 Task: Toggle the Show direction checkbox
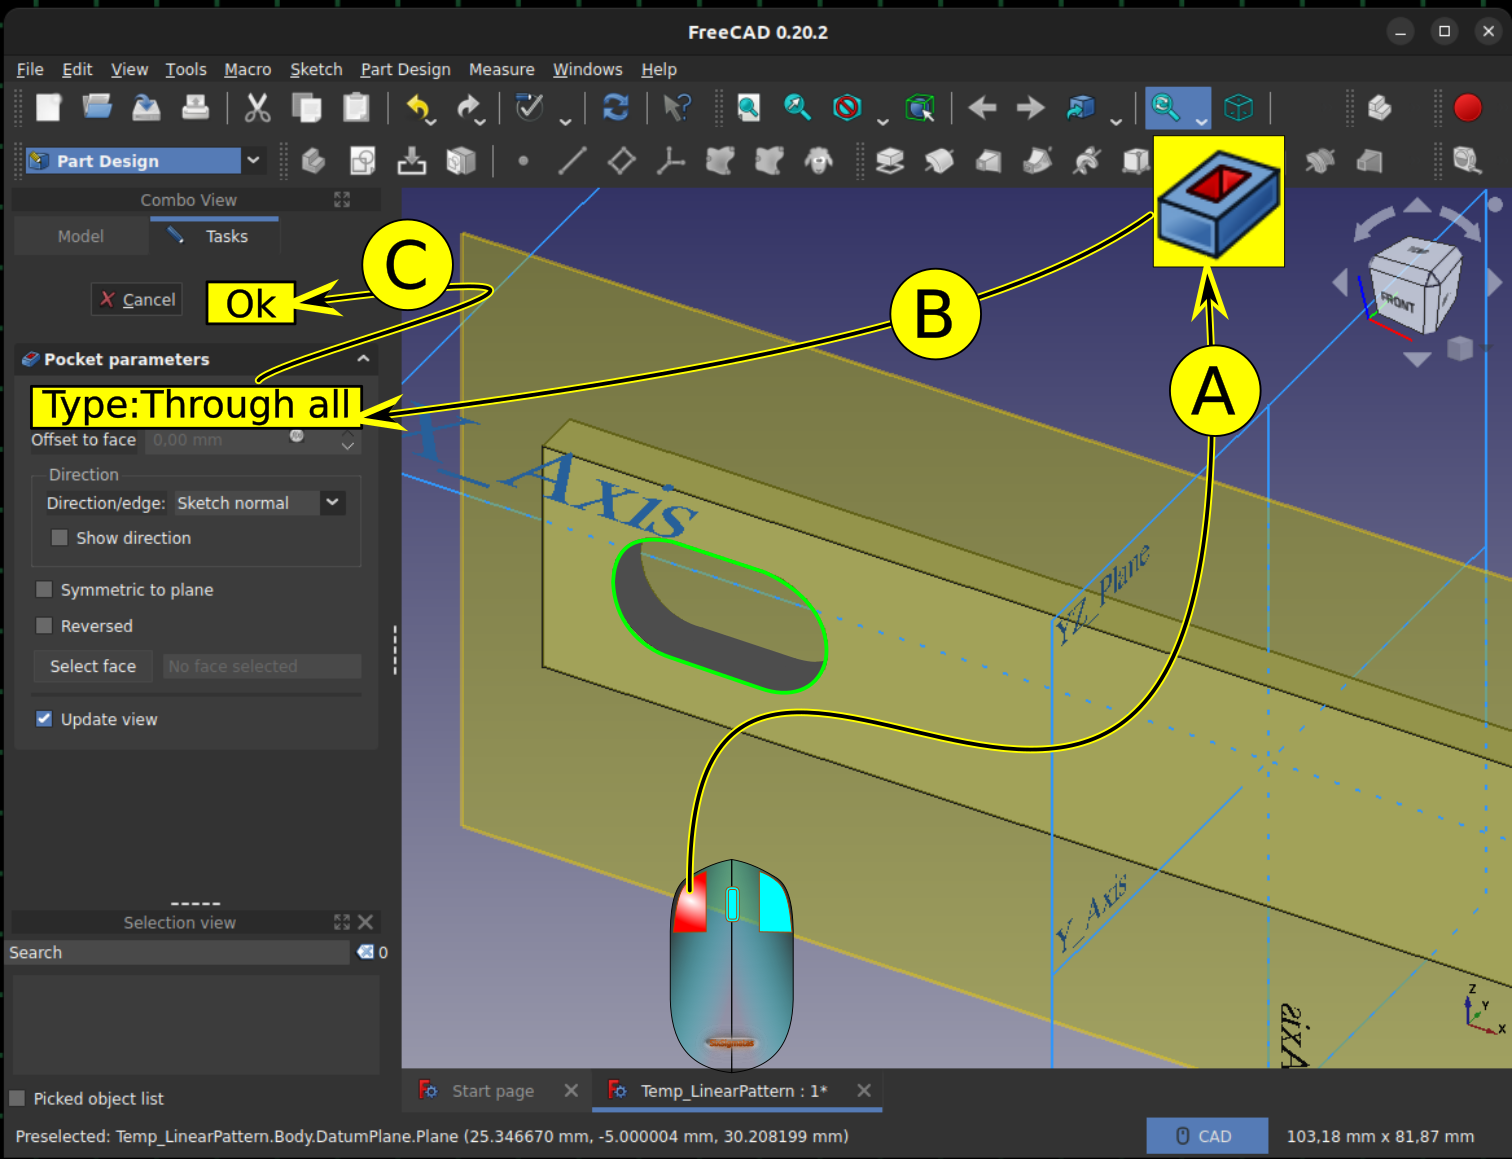click(x=59, y=538)
